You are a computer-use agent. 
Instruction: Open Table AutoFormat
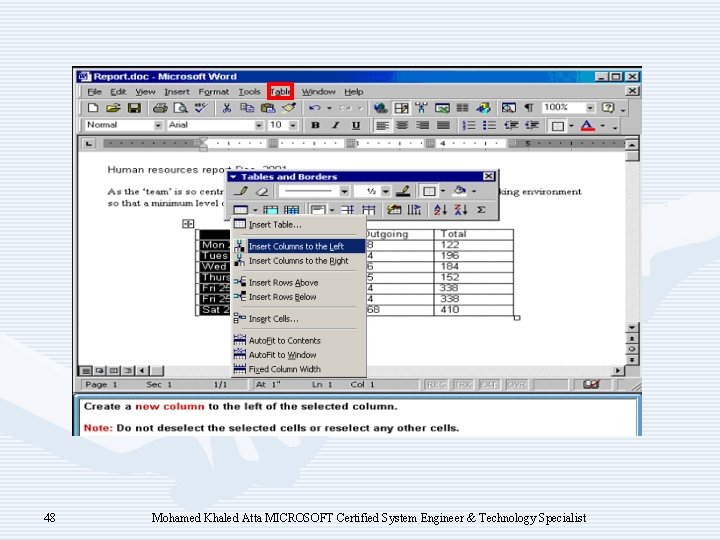coord(394,210)
